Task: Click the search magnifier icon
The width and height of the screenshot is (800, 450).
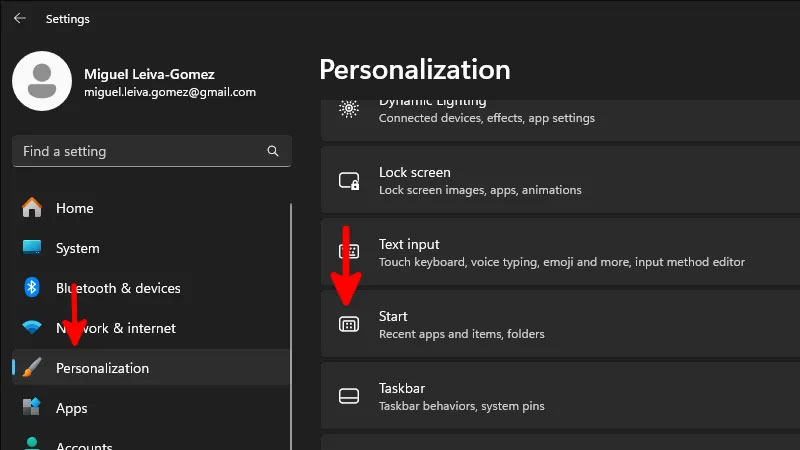Action: (273, 151)
